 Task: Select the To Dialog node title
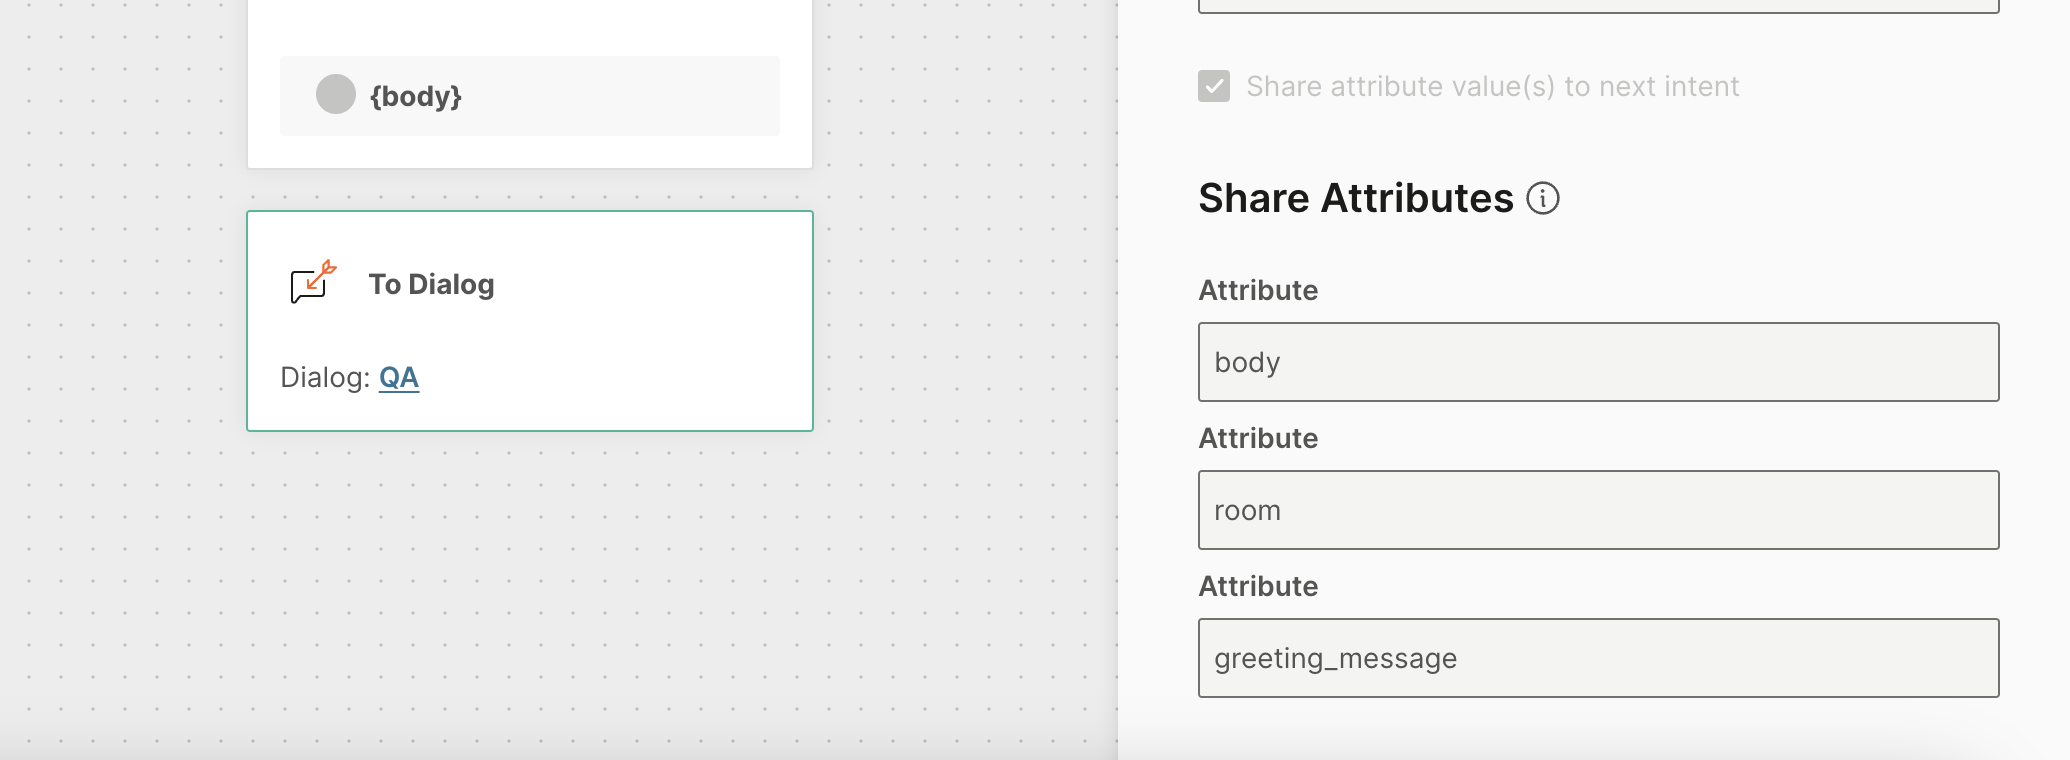pyautogui.click(x=431, y=284)
